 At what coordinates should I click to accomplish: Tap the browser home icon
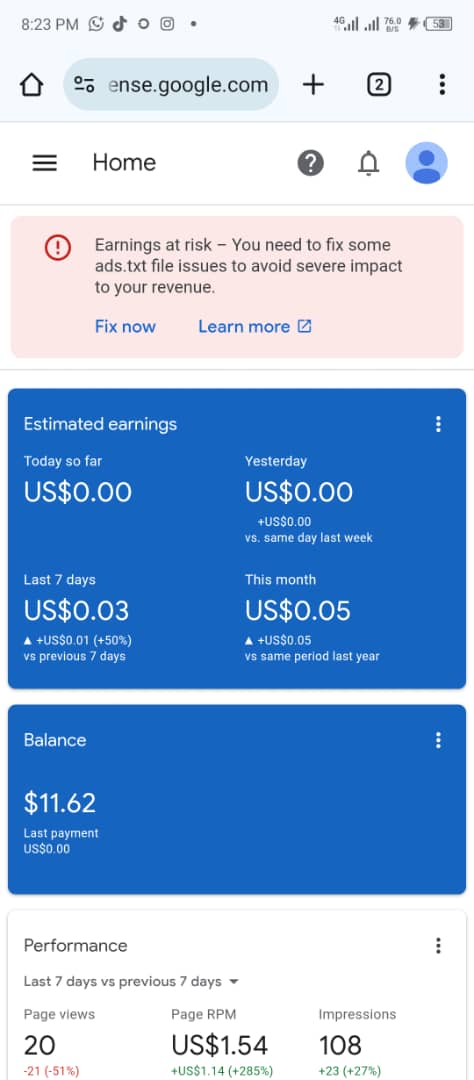[32, 85]
